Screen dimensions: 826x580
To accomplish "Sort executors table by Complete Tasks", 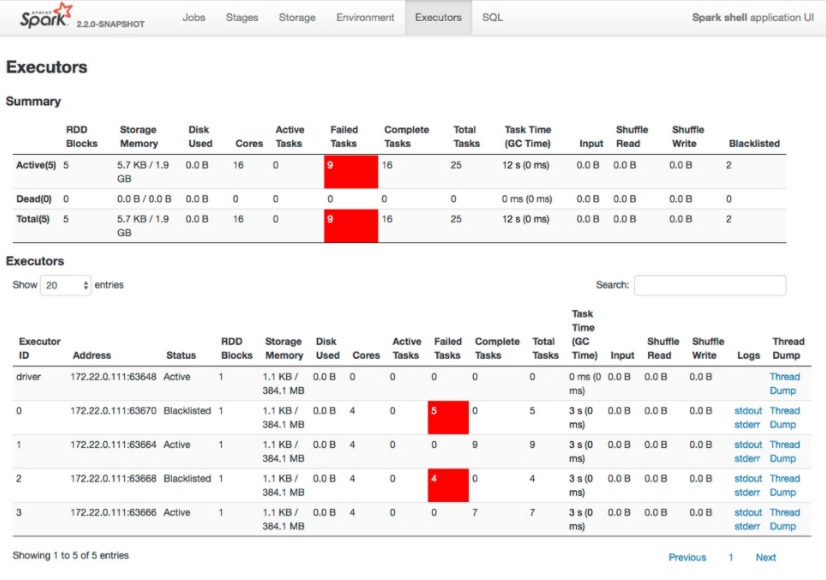I will point(497,348).
